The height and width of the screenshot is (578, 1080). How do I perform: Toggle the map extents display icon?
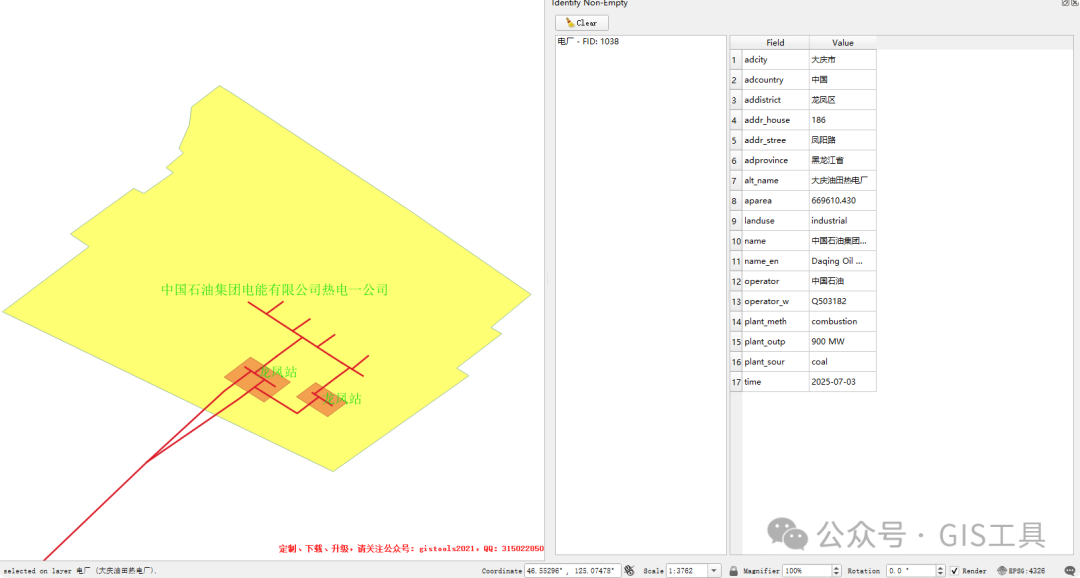coord(629,570)
